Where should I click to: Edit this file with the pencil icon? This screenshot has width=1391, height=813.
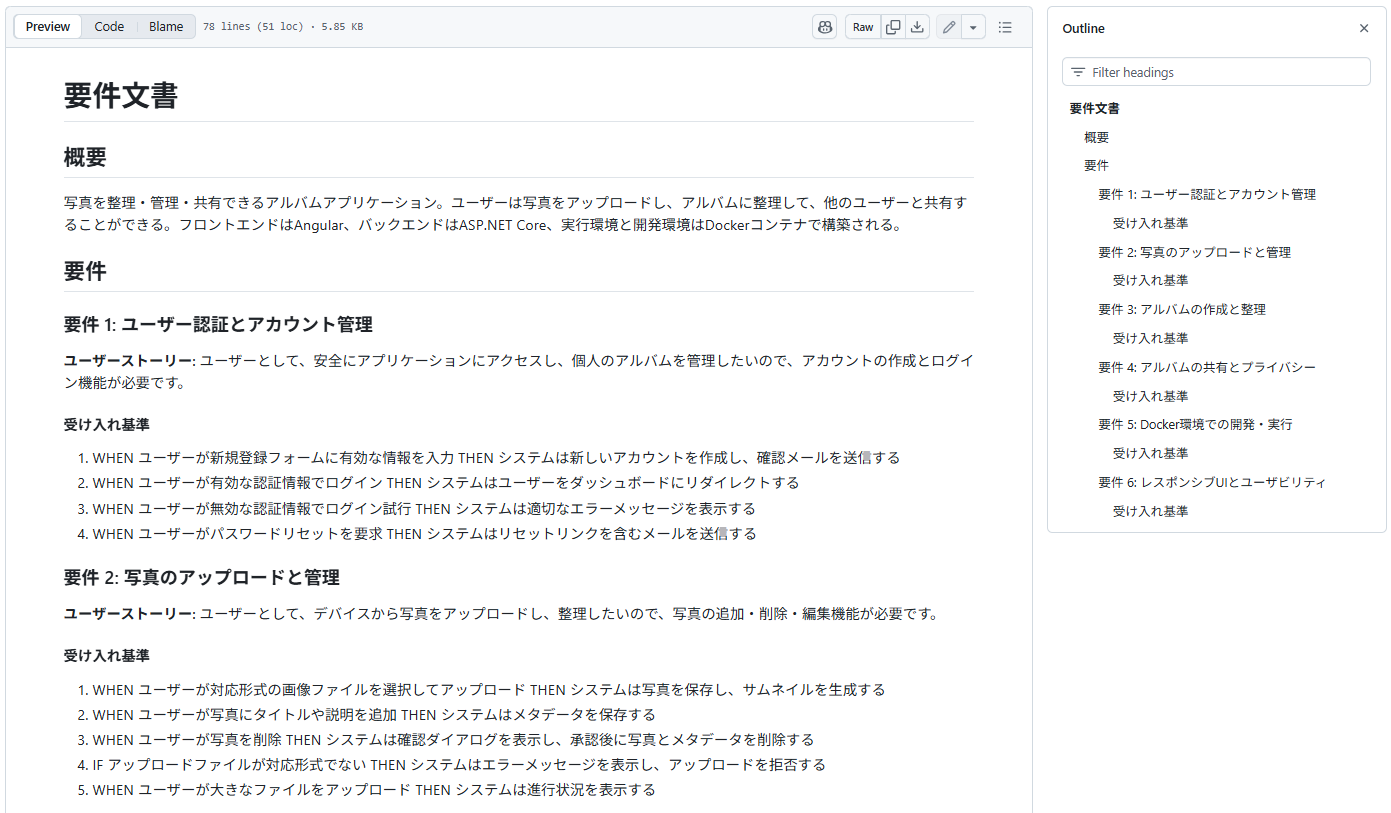pyautogui.click(x=949, y=27)
